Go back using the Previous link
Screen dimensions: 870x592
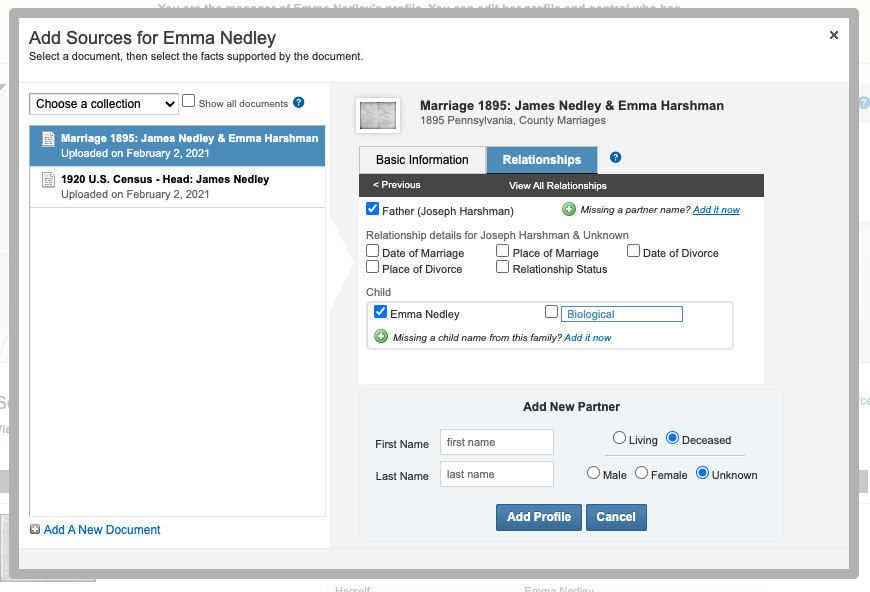click(x=397, y=185)
